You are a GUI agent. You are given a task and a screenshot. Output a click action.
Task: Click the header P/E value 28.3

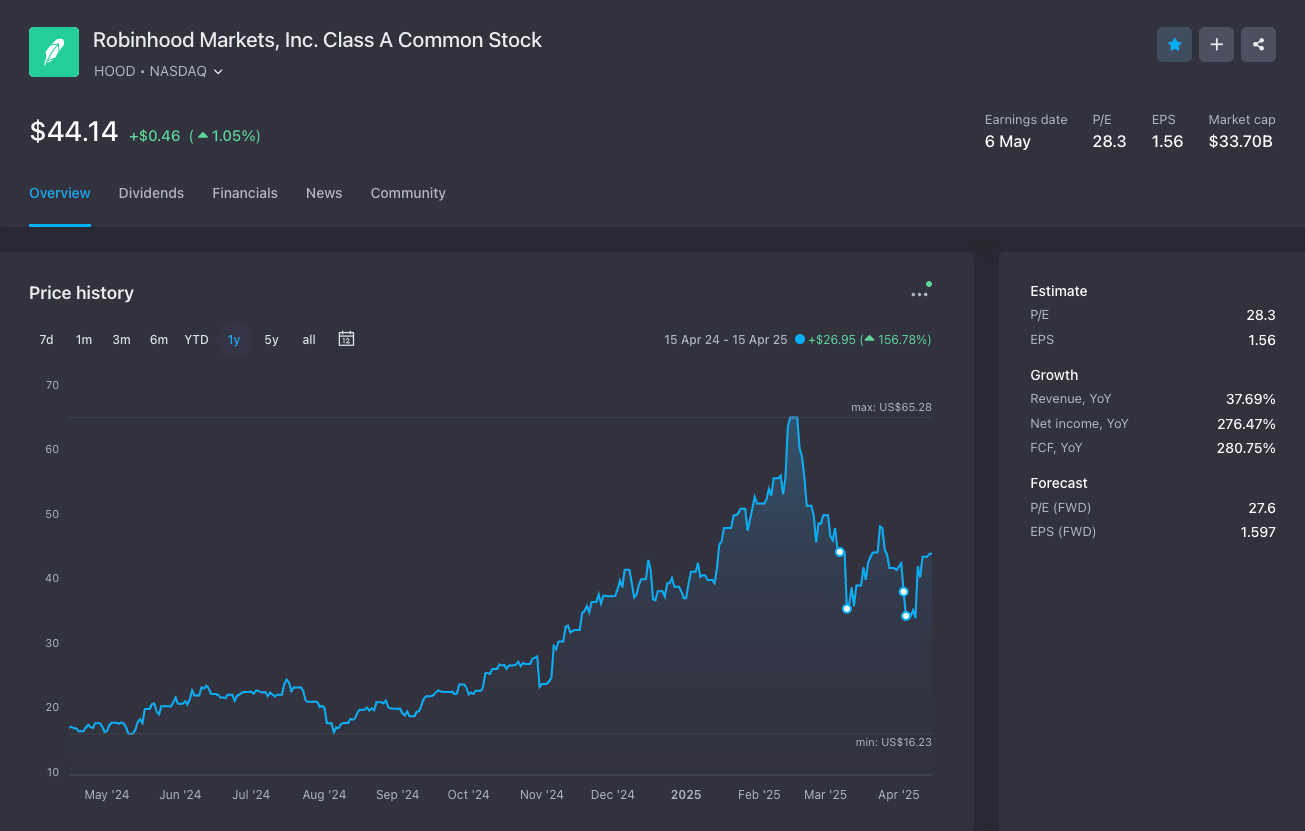tap(1109, 141)
